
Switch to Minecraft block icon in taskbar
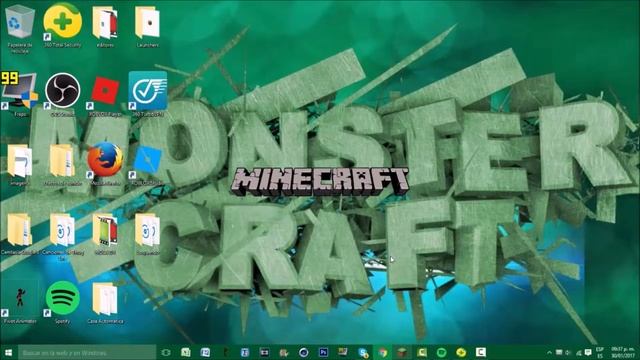(402, 352)
